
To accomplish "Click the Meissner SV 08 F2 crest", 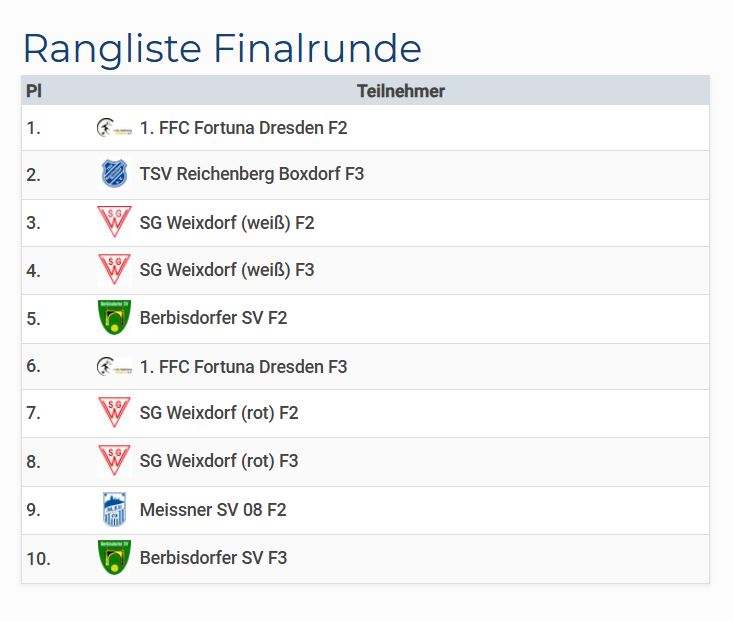I will tap(114, 510).
